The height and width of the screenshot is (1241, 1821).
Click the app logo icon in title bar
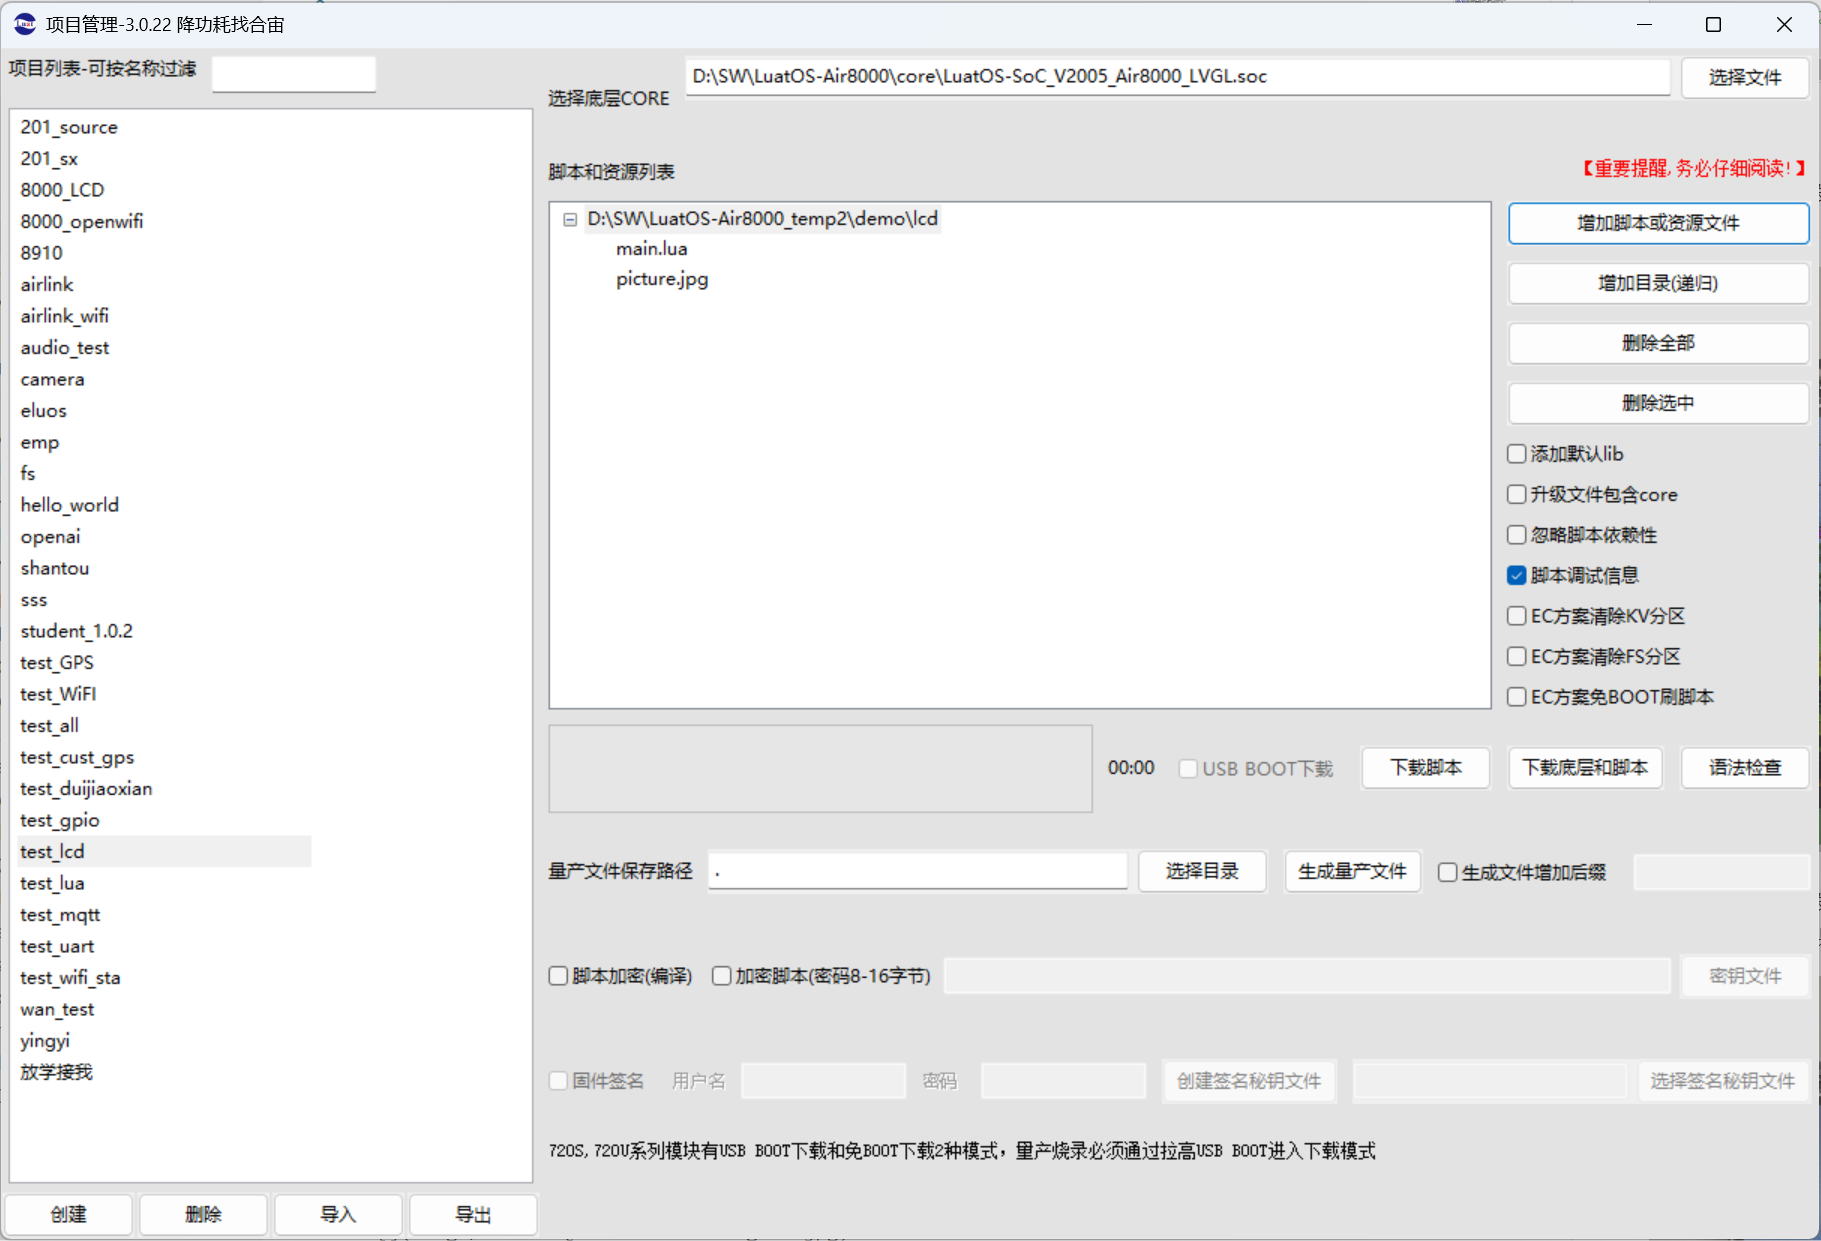tap(24, 24)
